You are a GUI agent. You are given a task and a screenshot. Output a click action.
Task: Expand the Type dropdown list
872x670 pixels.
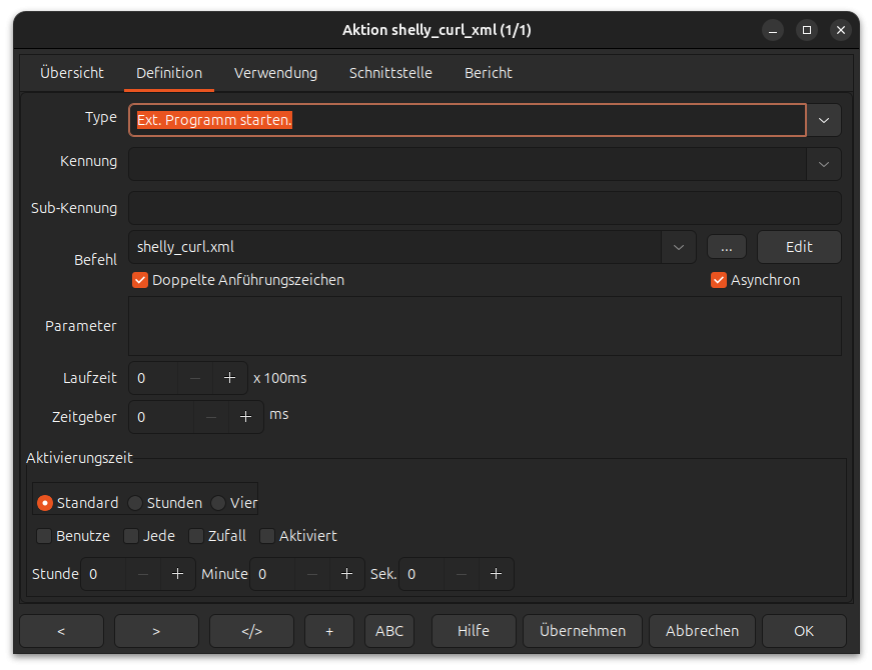(824, 120)
